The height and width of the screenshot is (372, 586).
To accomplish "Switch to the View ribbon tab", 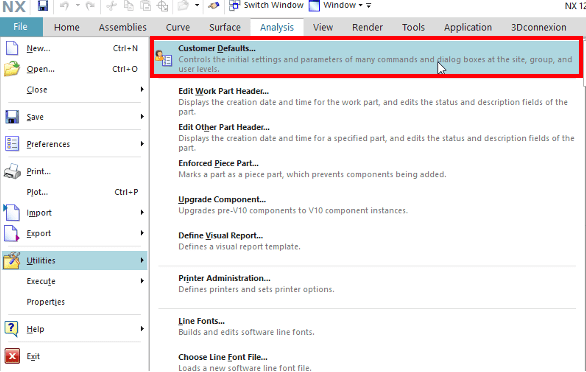I will coord(323,27).
